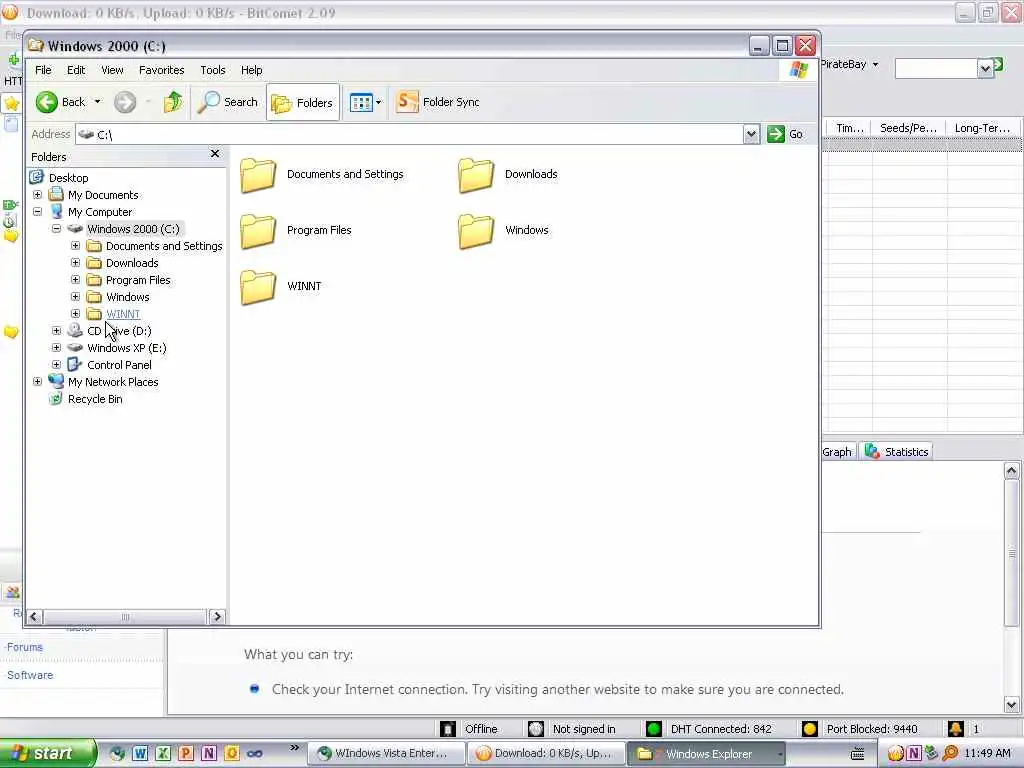This screenshot has width=1024, height=768.
Task: Expand the WINNT node in tree
Action: click(76, 313)
